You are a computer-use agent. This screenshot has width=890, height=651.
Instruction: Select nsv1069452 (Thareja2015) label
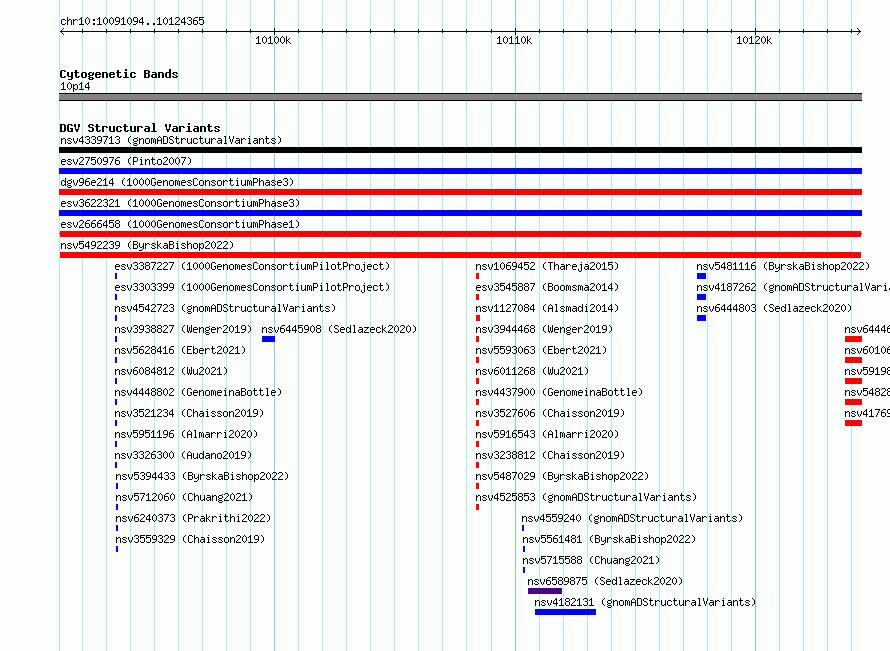[547, 266]
